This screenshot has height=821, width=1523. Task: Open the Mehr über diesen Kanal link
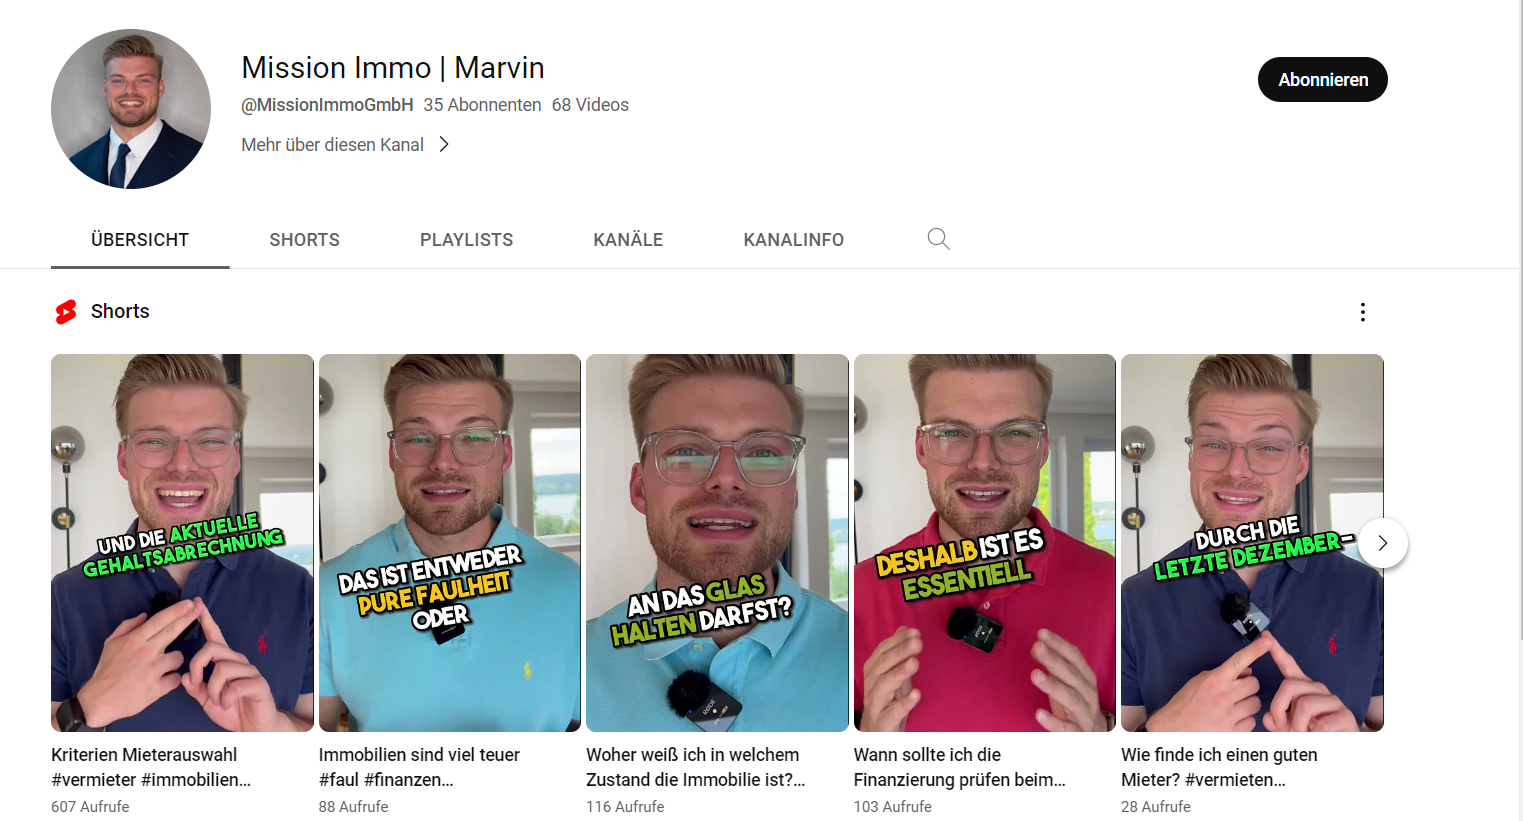tap(333, 145)
